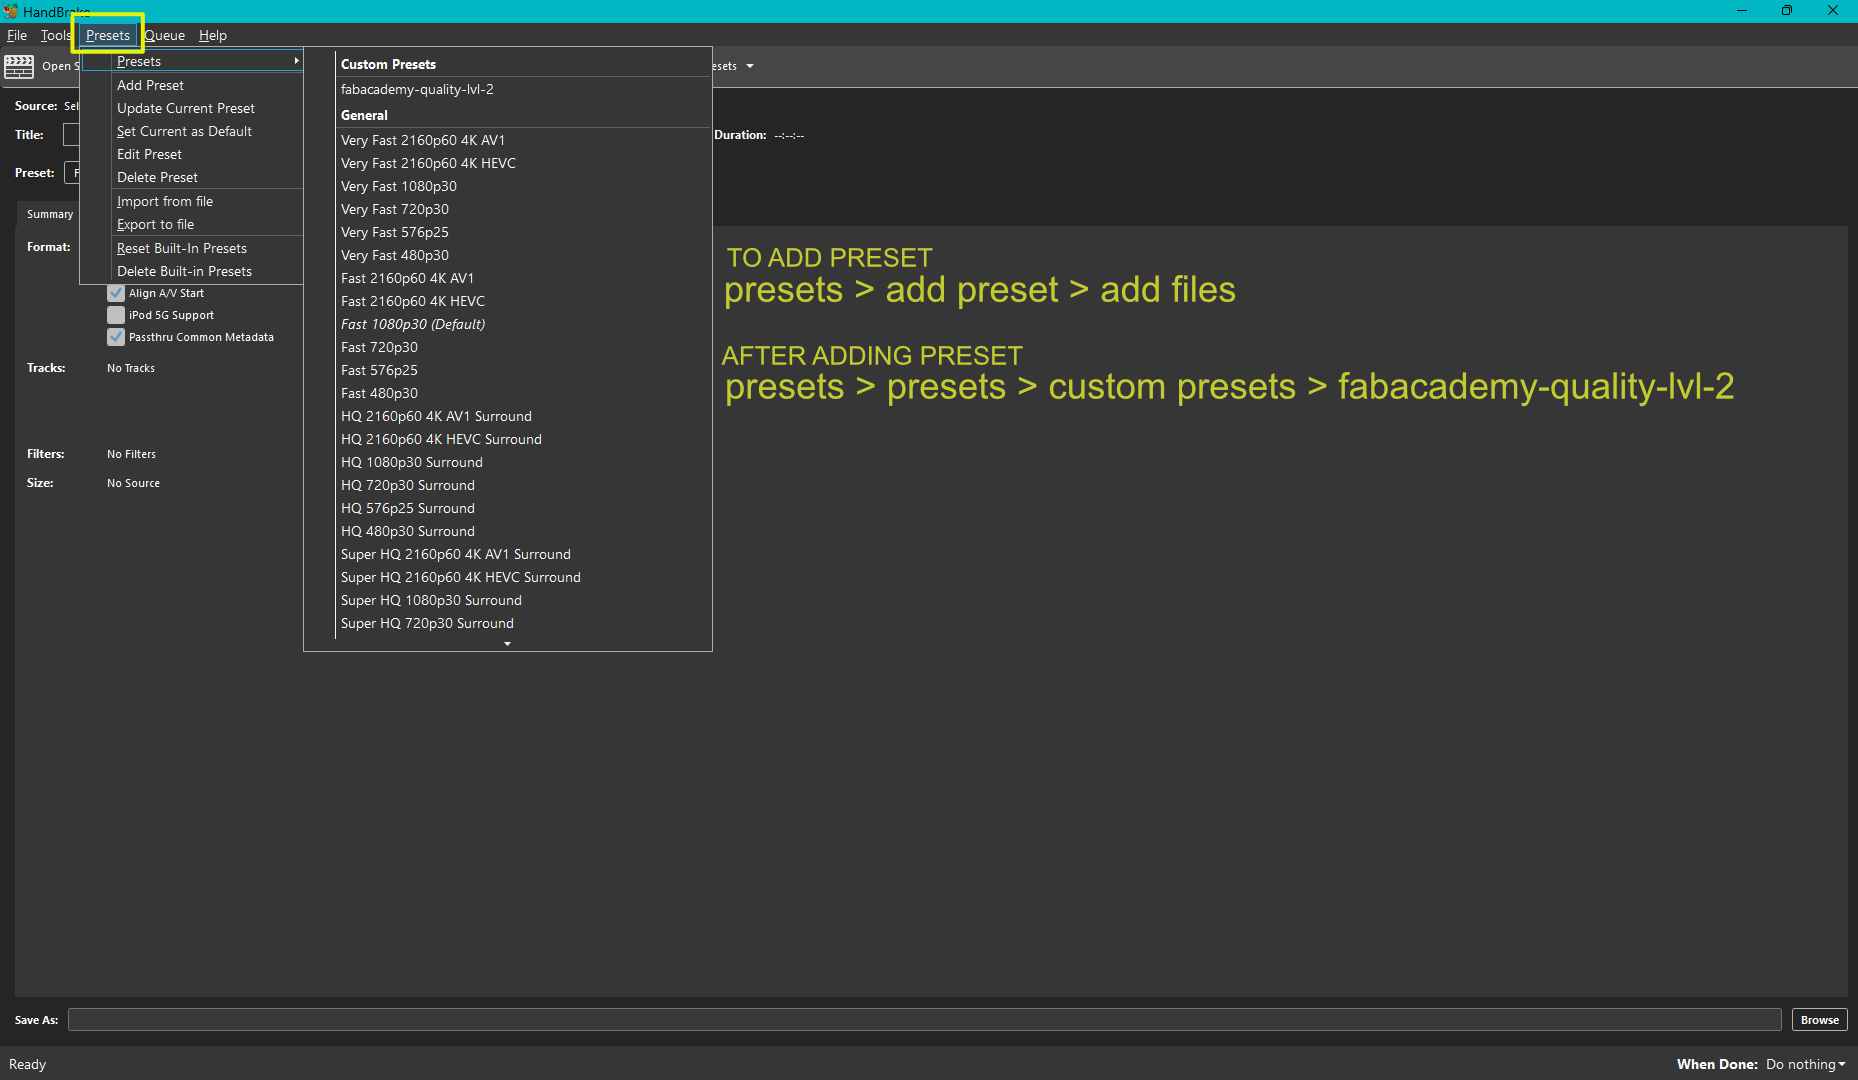Open the Presets menu in menu bar
The width and height of the screenshot is (1858, 1080).
click(108, 35)
